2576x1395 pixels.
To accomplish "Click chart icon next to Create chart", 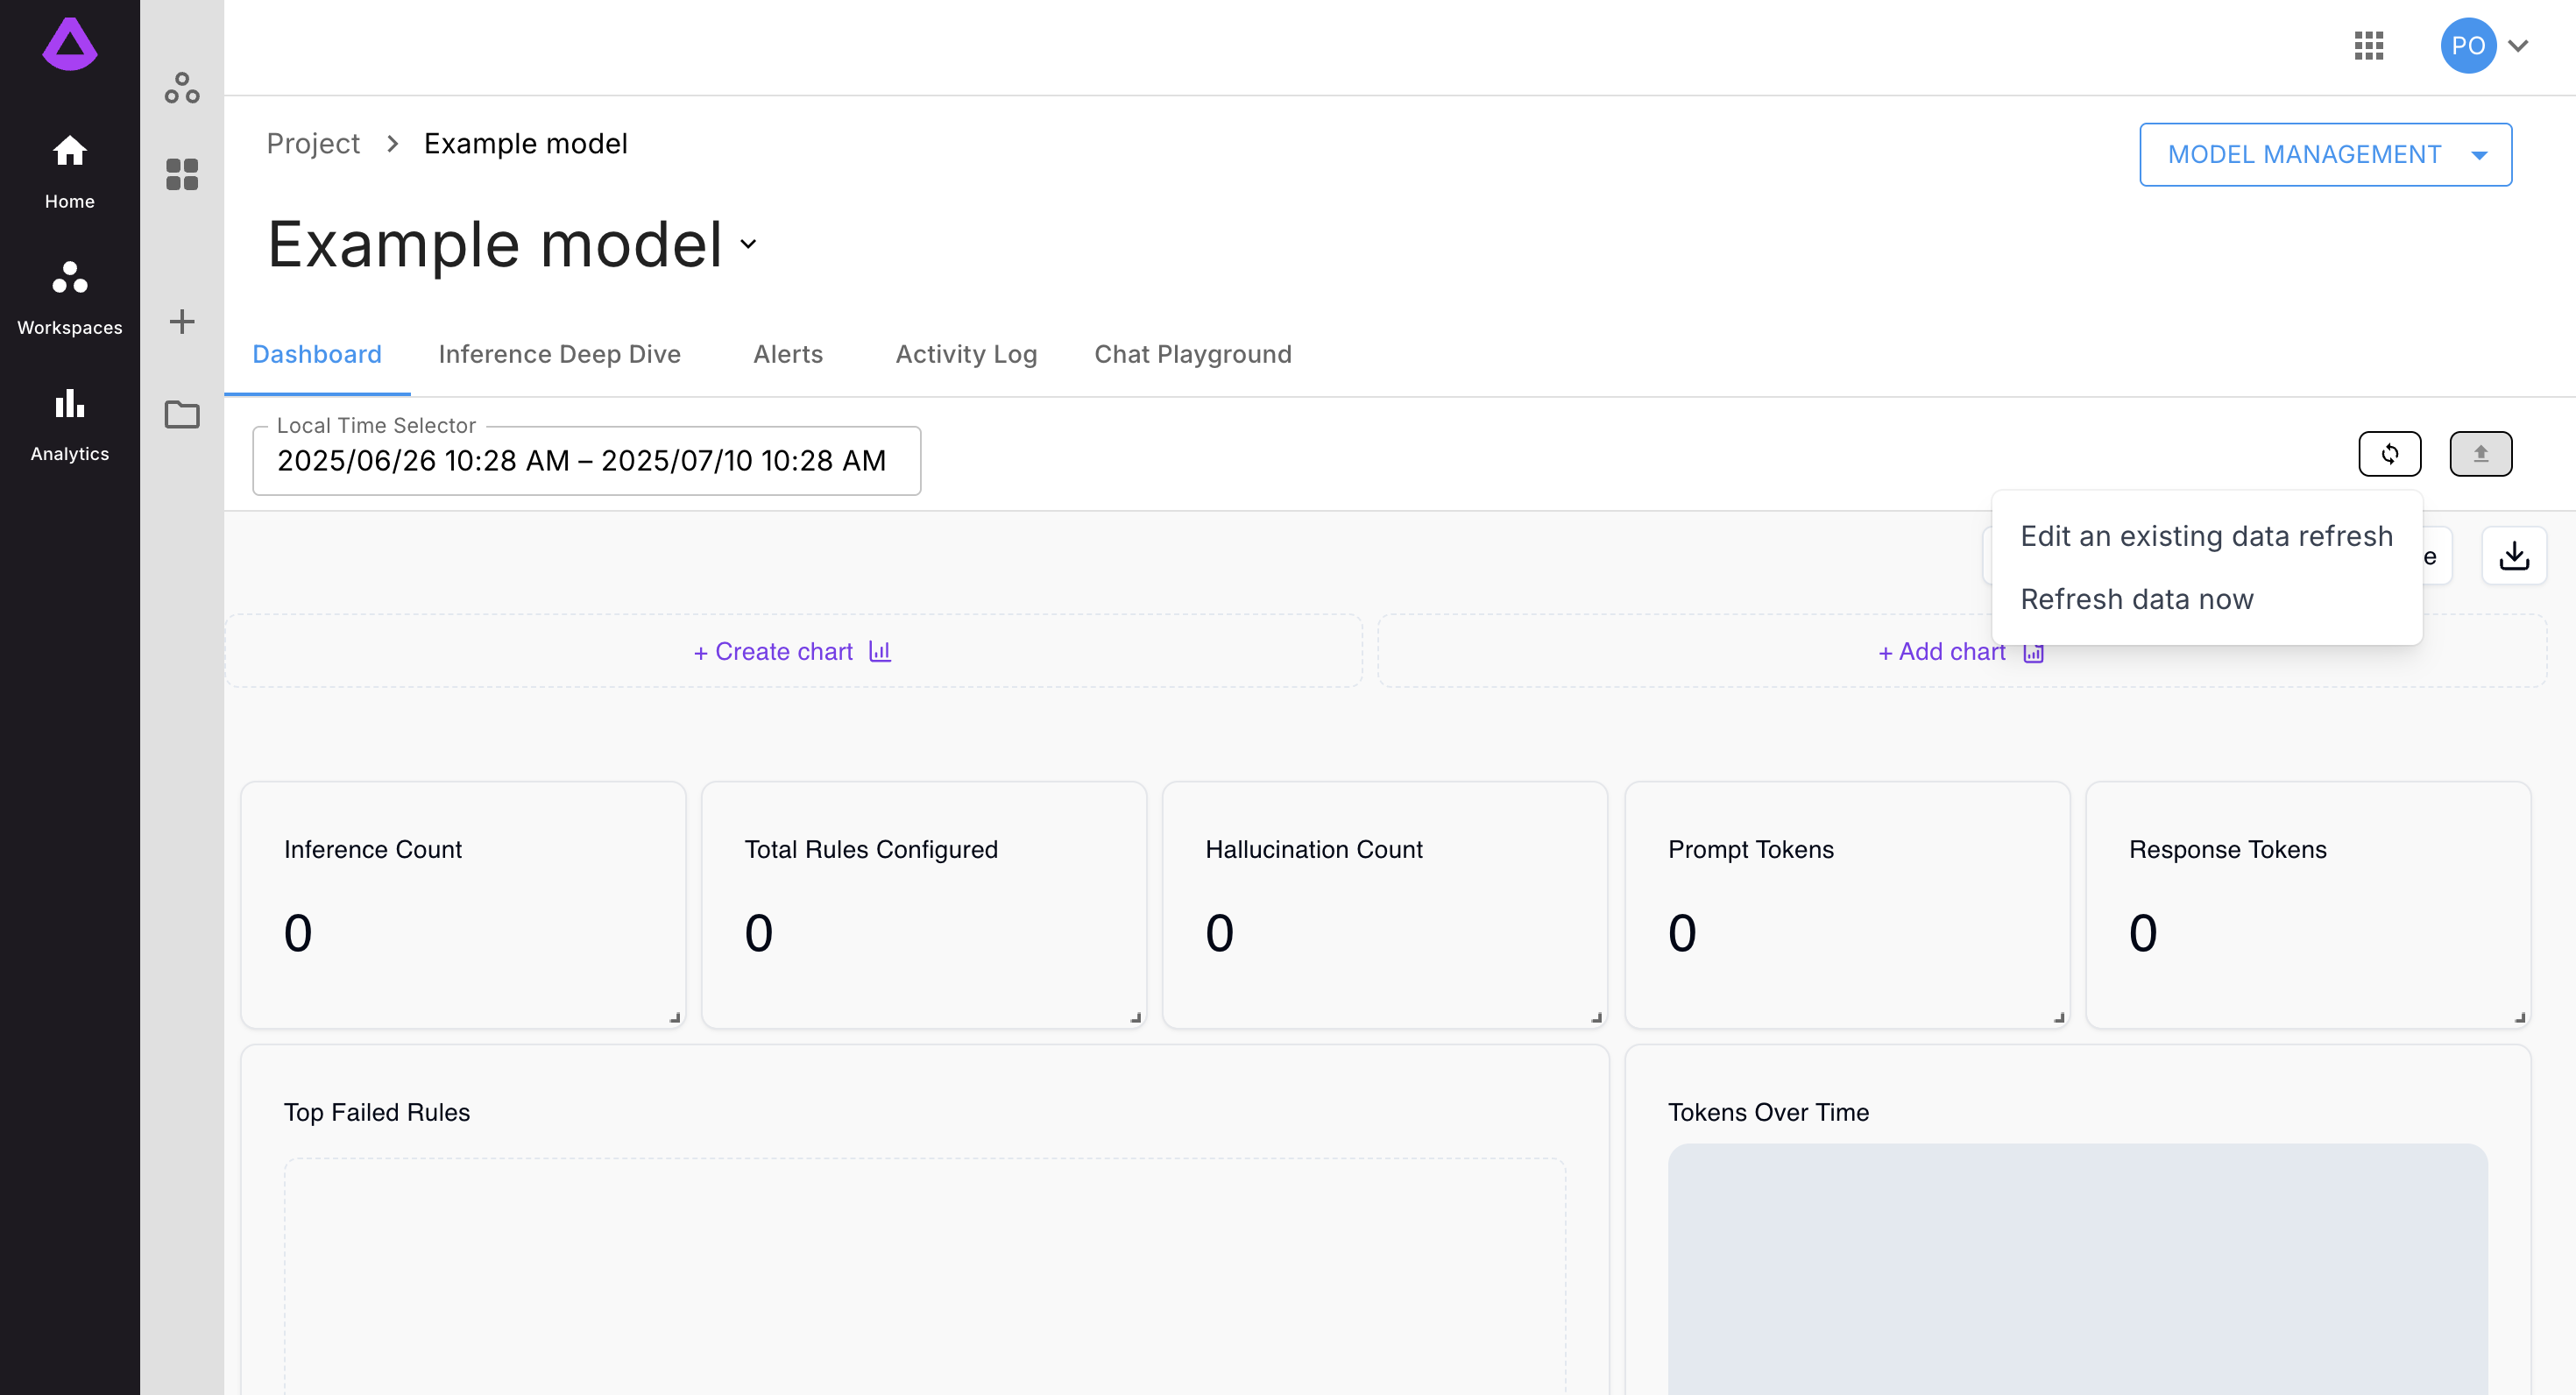I will tap(880, 651).
